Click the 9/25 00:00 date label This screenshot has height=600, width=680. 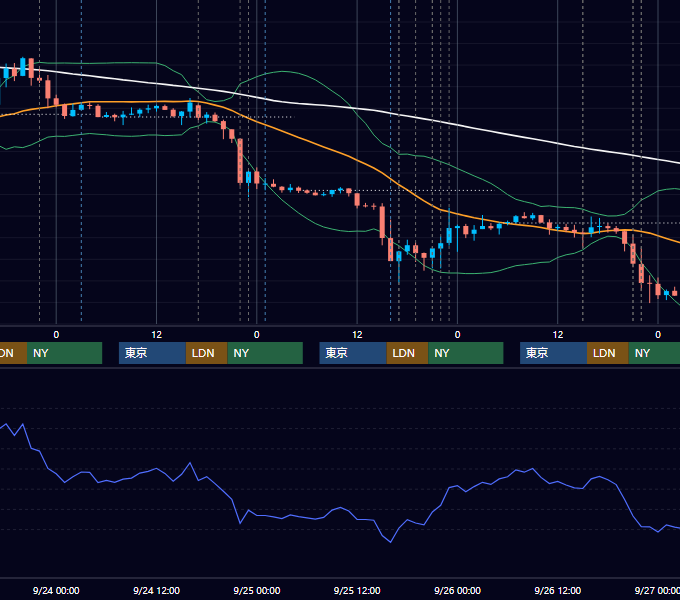[x=257, y=590]
